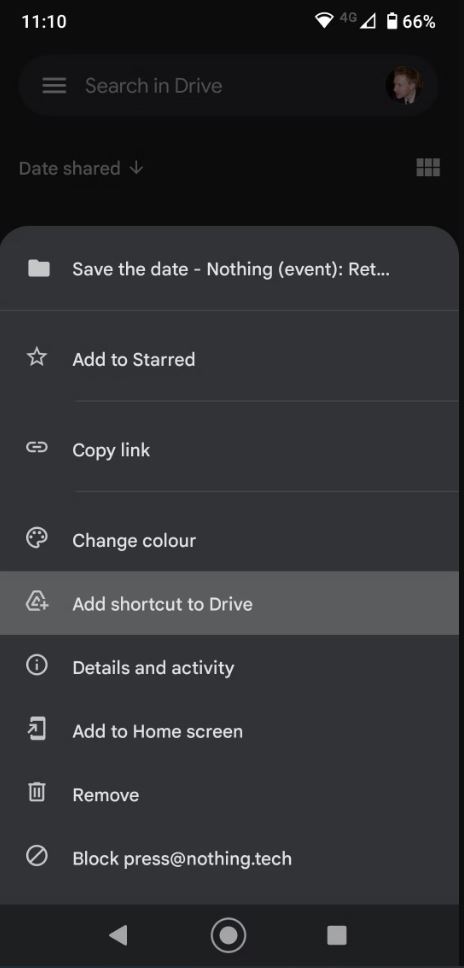Open the Date shared sort options
The image size is (464, 968).
click(70, 169)
